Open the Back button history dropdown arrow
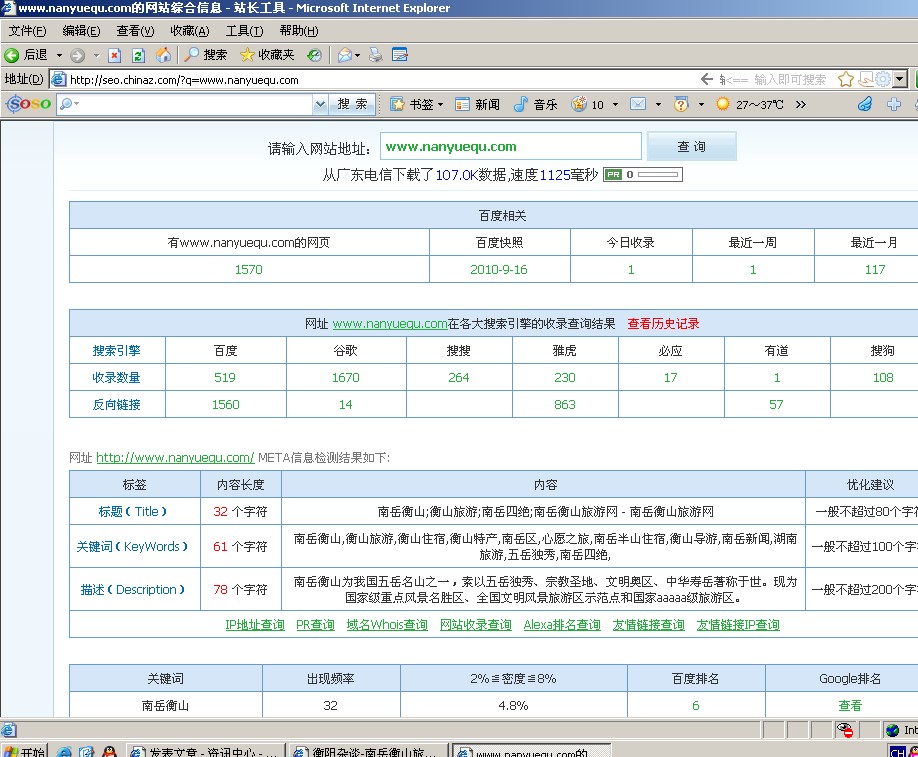Viewport: 918px width, 757px height. click(59, 56)
